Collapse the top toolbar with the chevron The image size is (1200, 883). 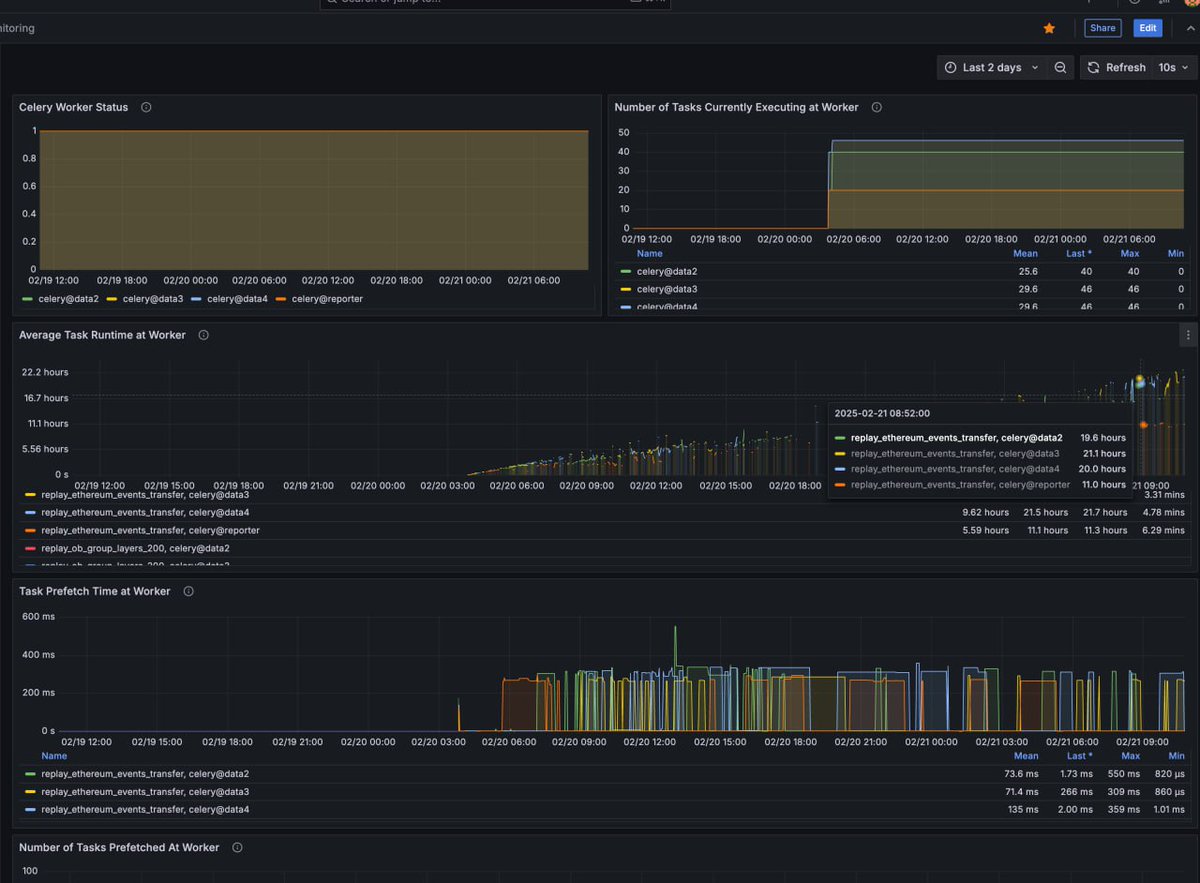coord(1189,28)
